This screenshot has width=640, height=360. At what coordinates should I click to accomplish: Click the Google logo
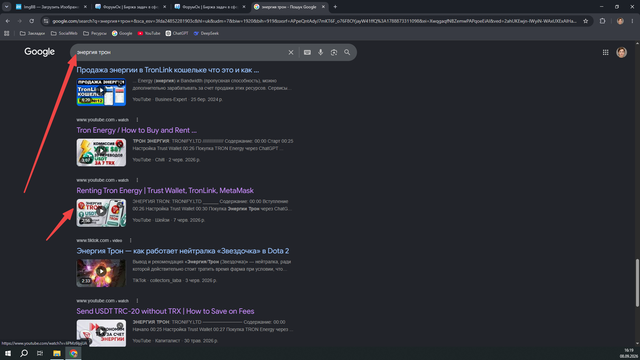coord(39,52)
